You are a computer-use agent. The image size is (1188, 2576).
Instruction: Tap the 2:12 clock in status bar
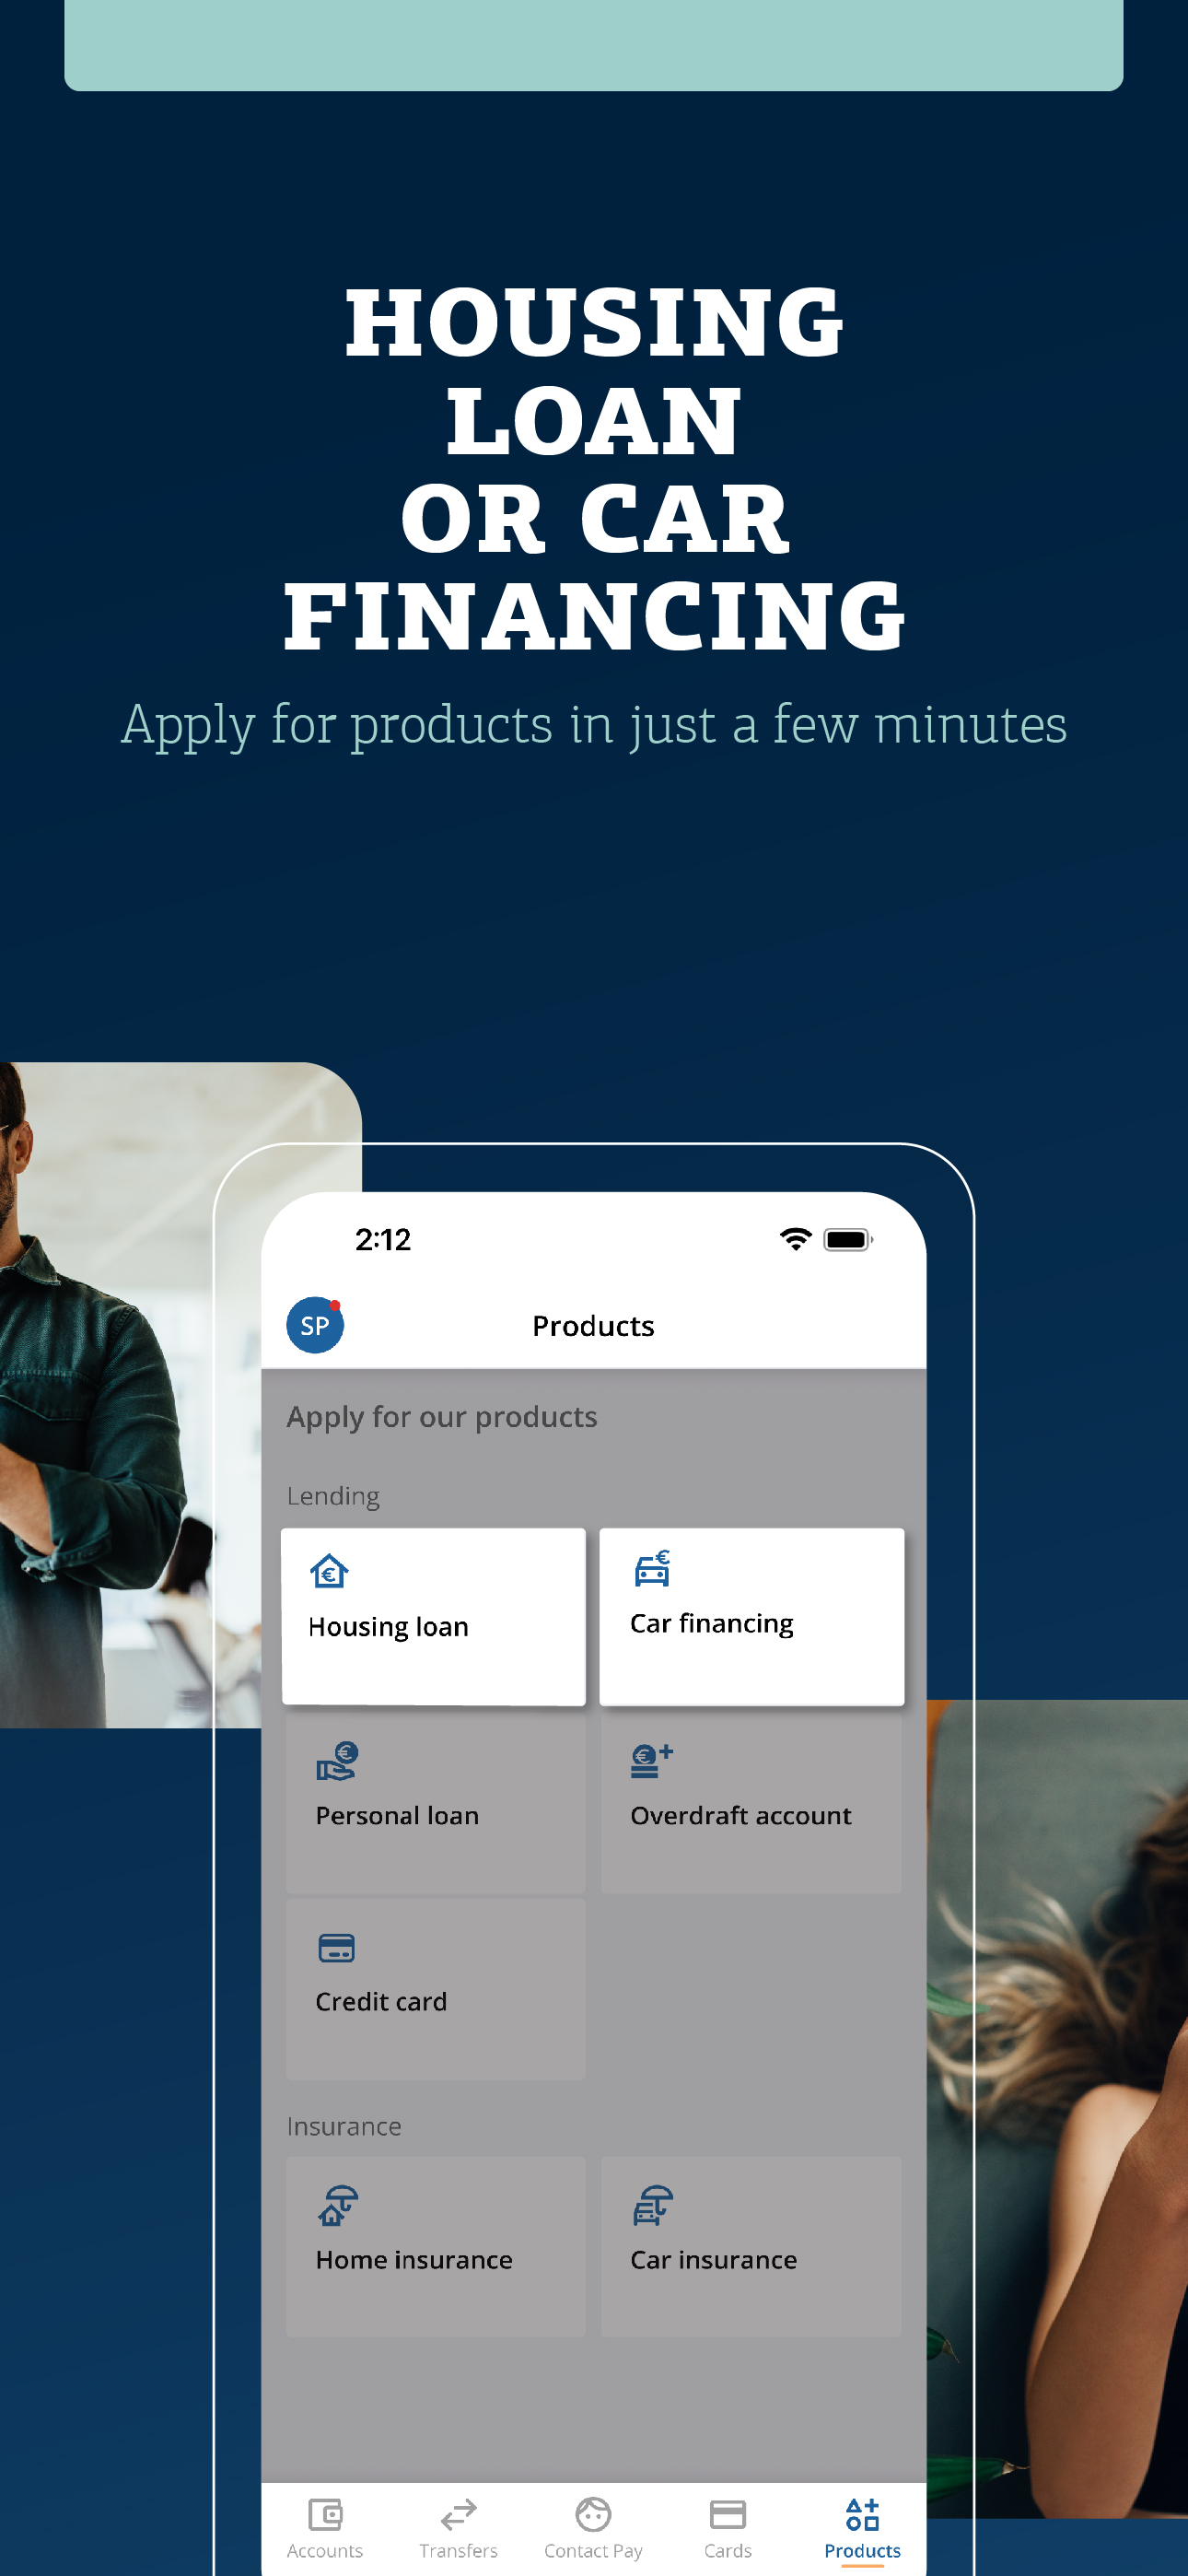click(383, 1240)
